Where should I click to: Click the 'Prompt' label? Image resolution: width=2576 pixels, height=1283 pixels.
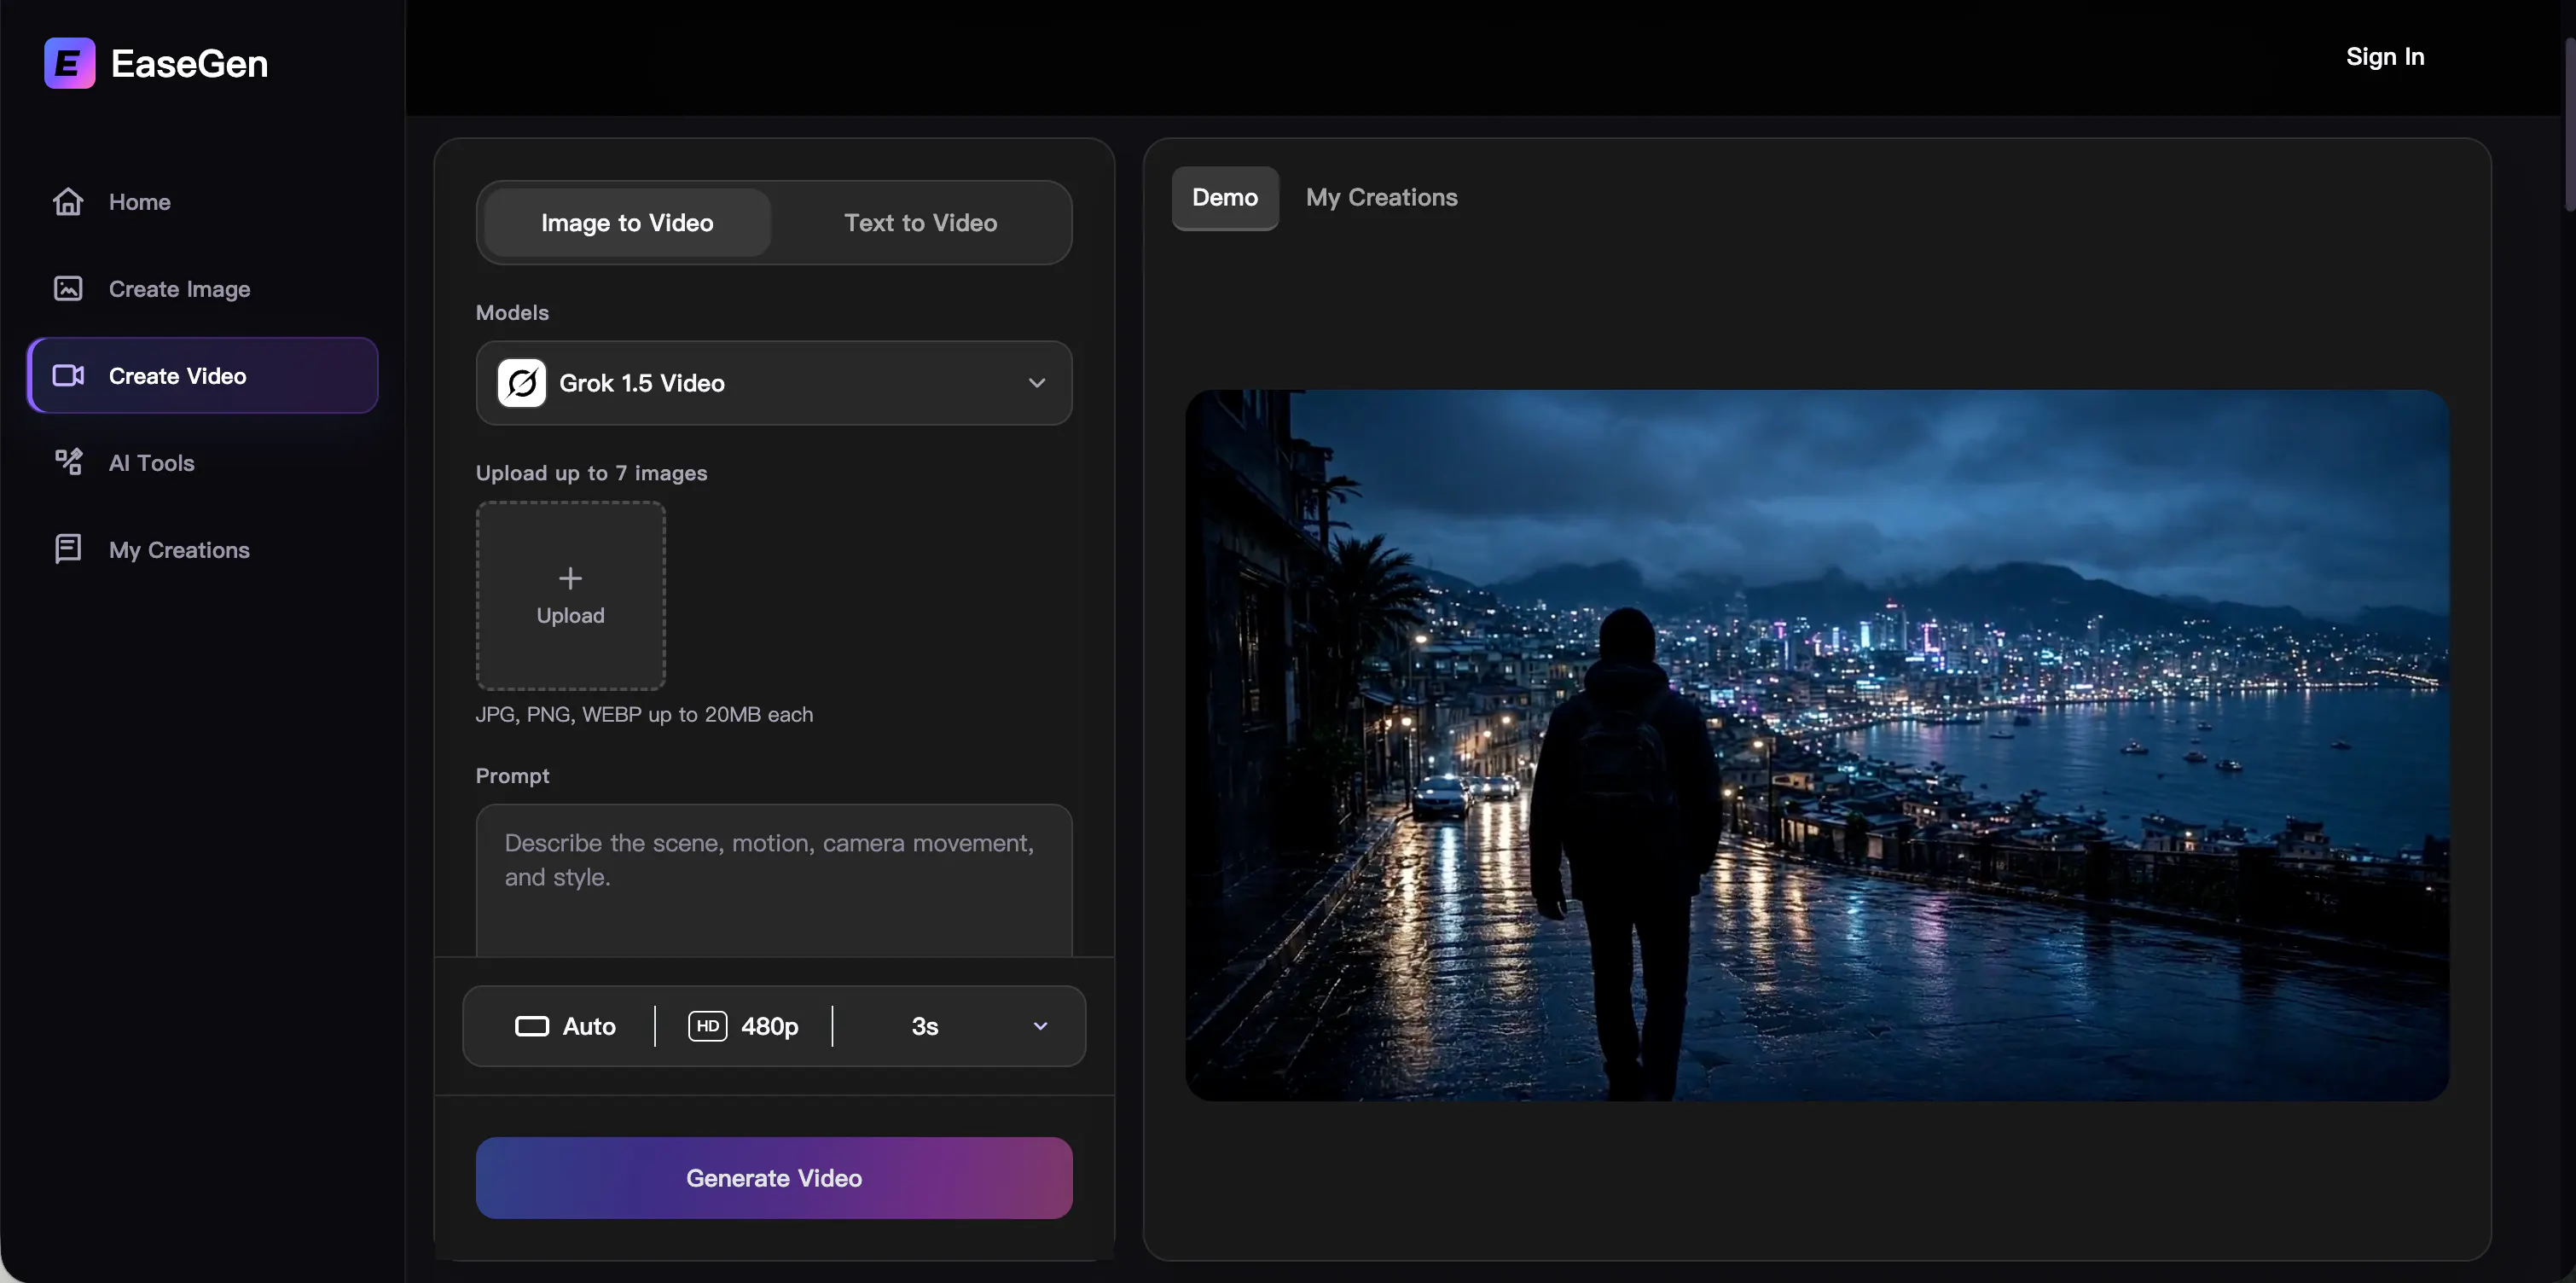(x=512, y=776)
